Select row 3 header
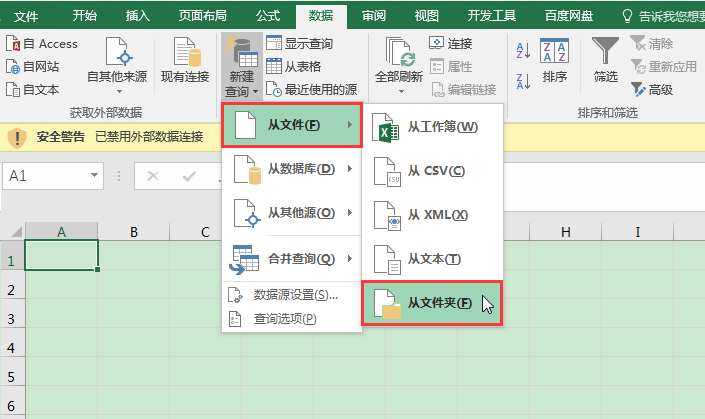This screenshot has width=705, height=419. coord(12,313)
